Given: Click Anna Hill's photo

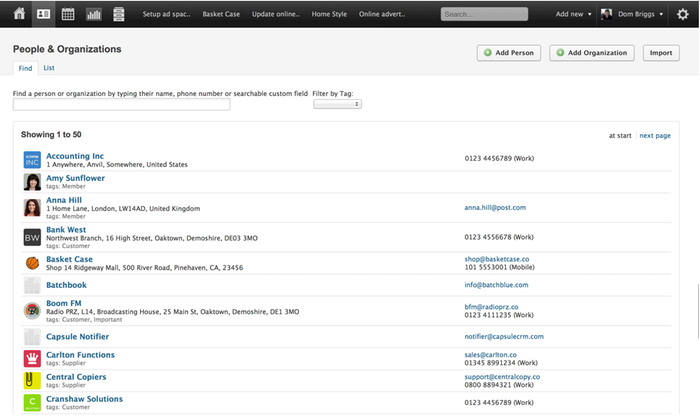Looking at the screenshot, I should (32, 207).
